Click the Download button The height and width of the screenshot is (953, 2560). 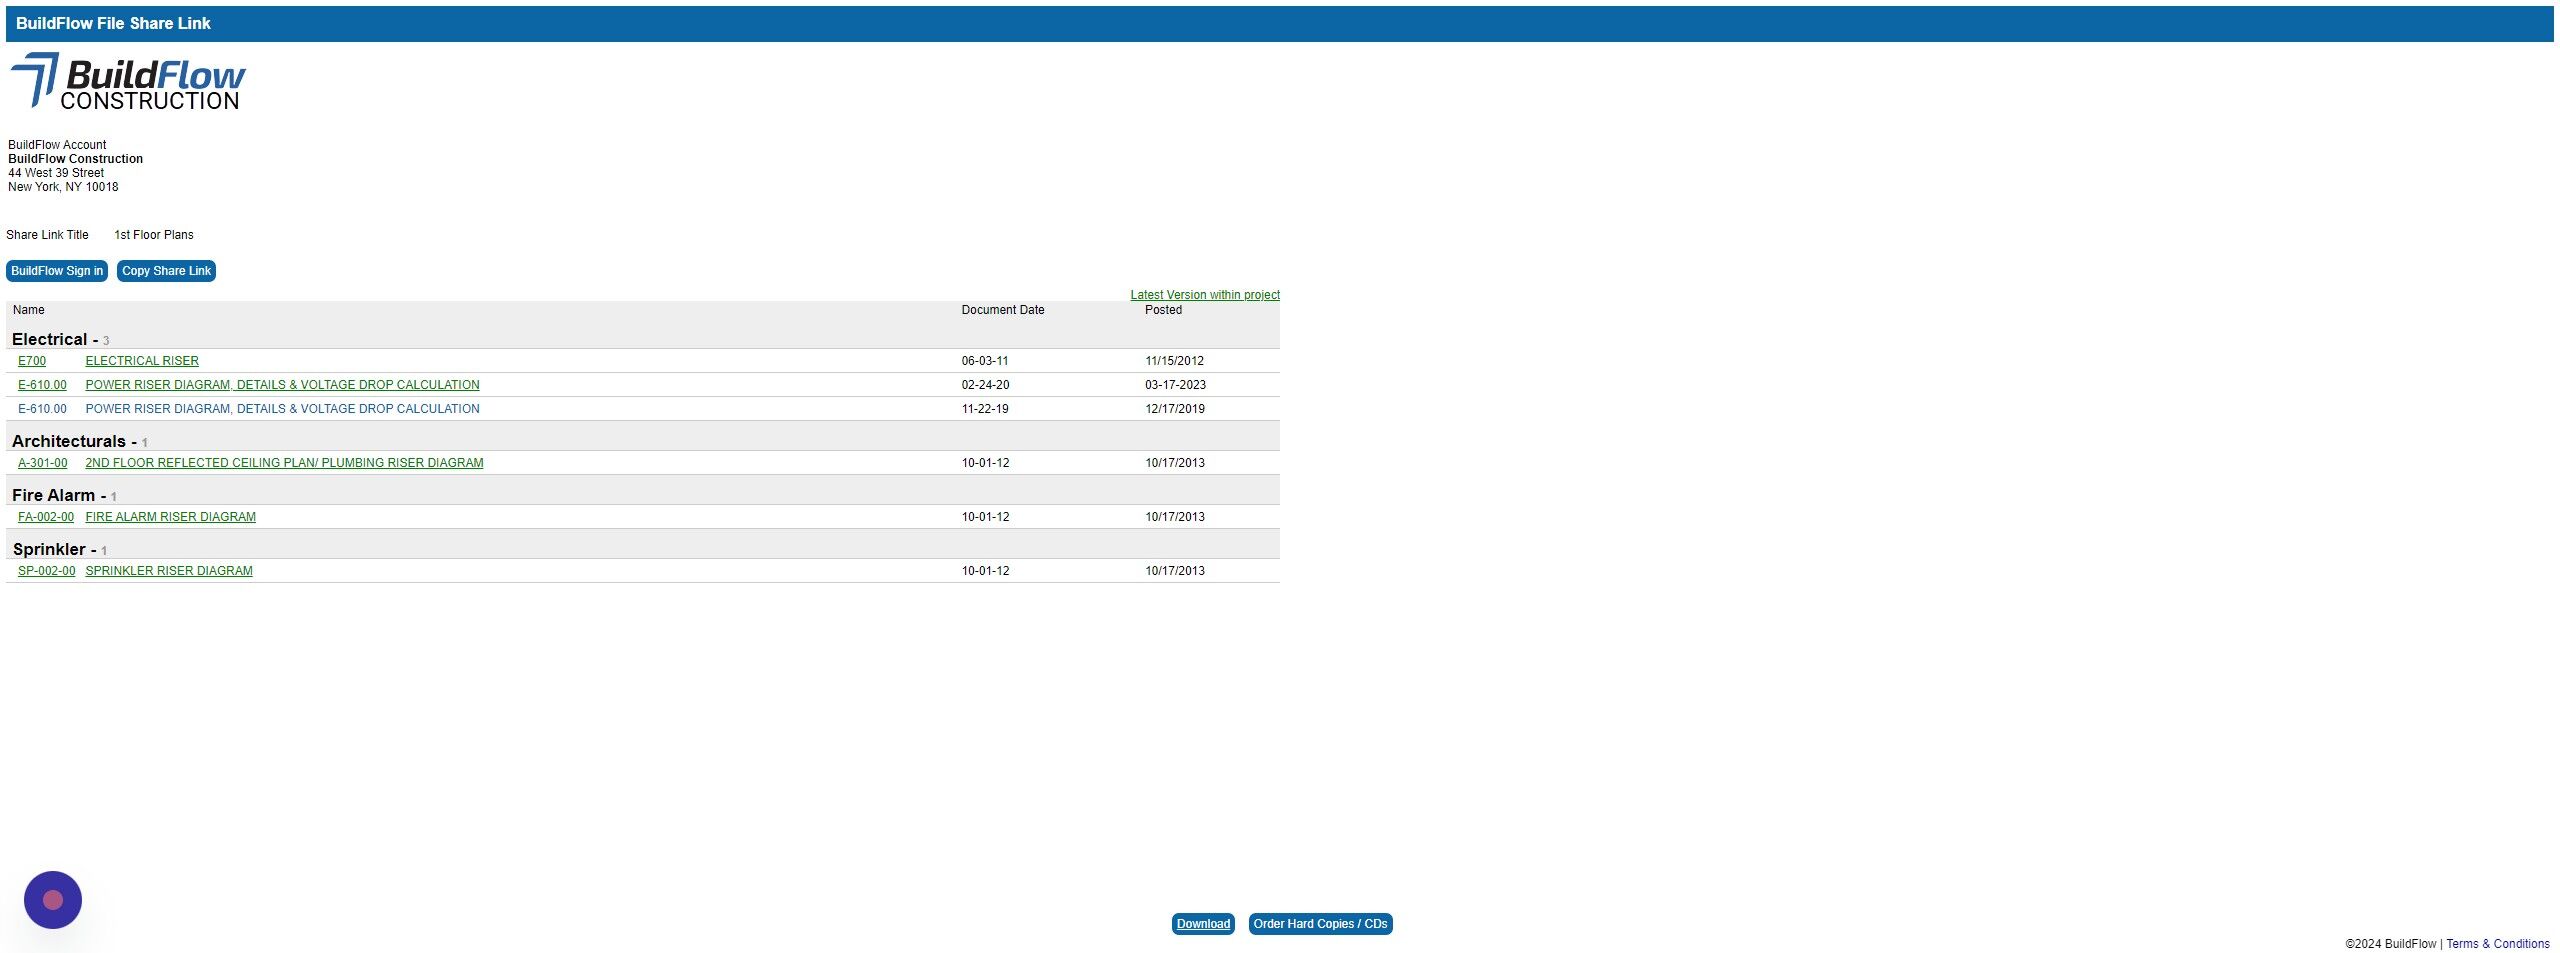(x=1203, y=924)
